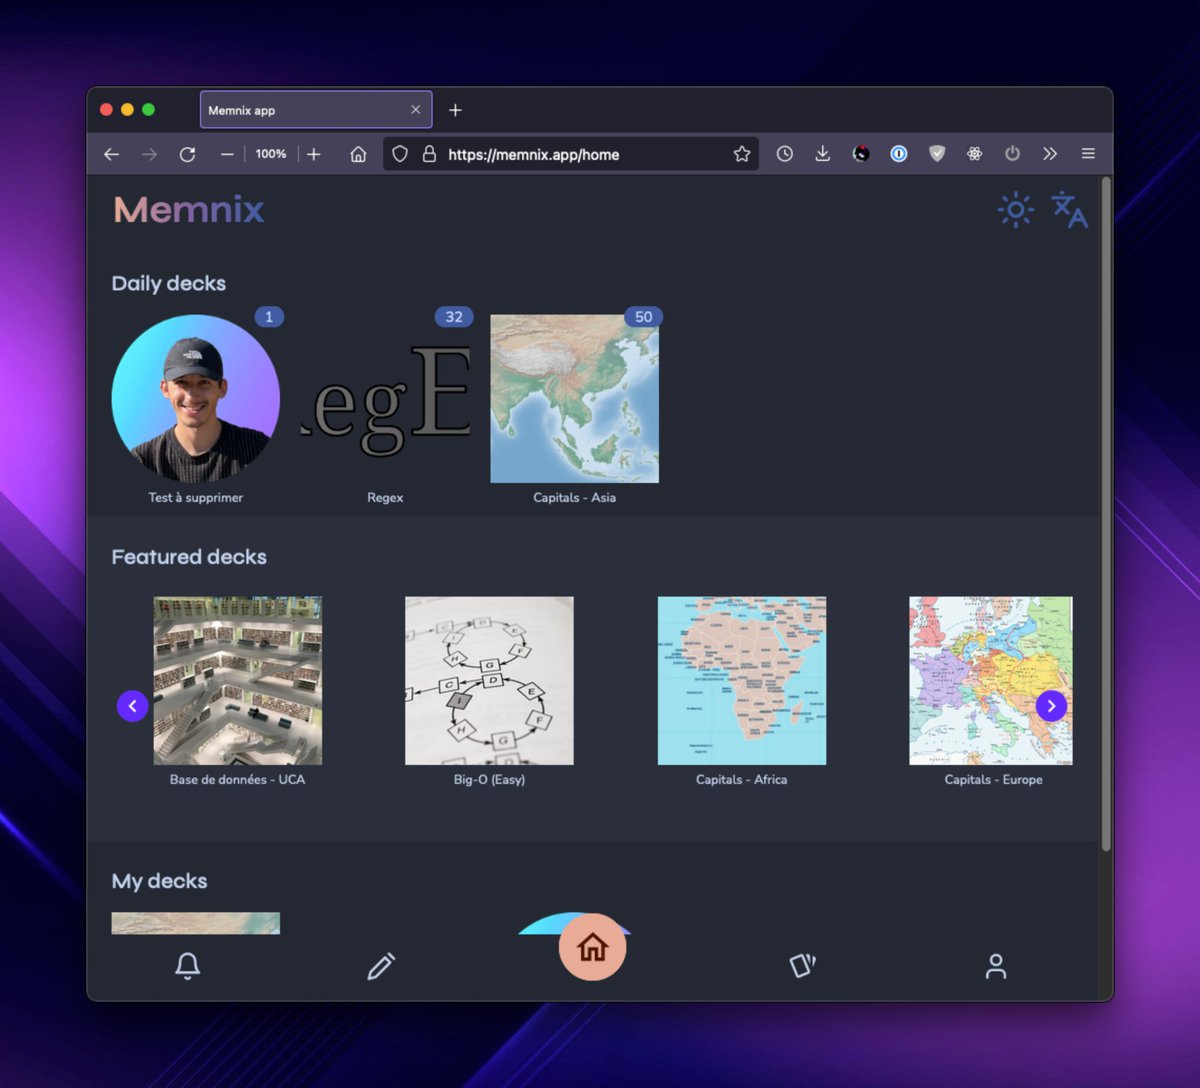Viewport: 1200px width, 1088px height.
Task: Show previous featured decks with left arrow
Action: pos(133,706)
